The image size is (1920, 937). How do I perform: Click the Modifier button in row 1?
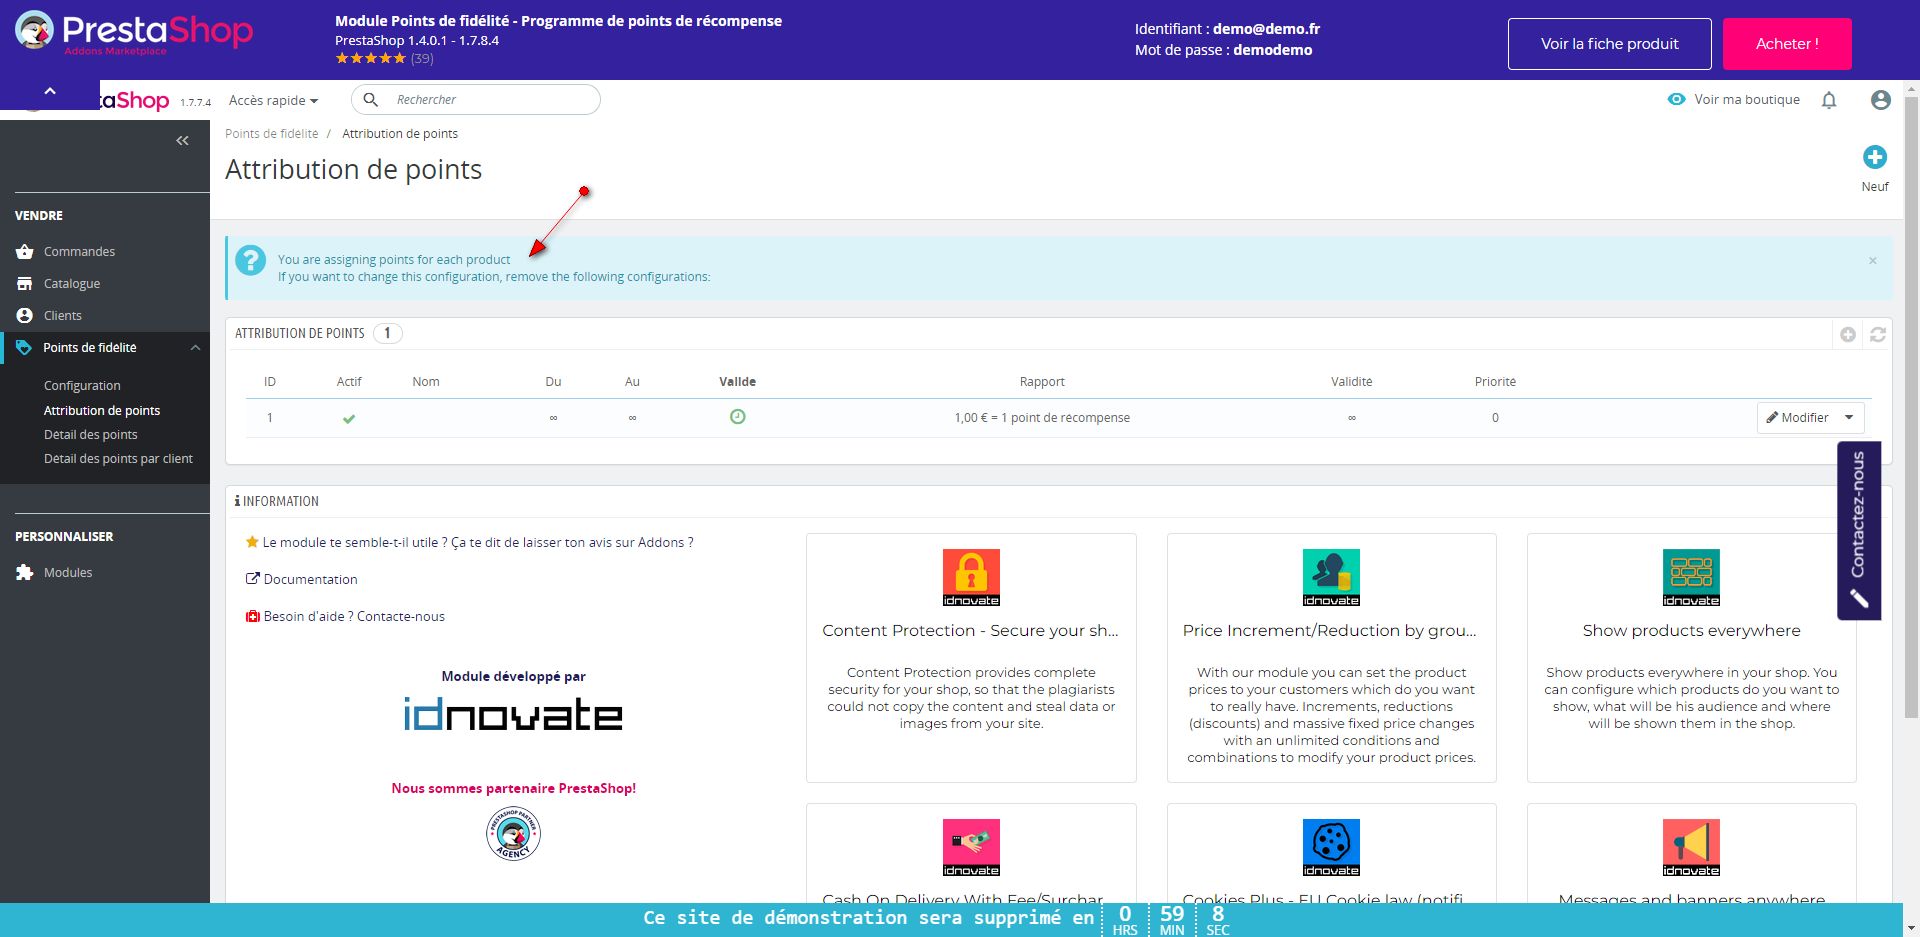(1797, 418)
